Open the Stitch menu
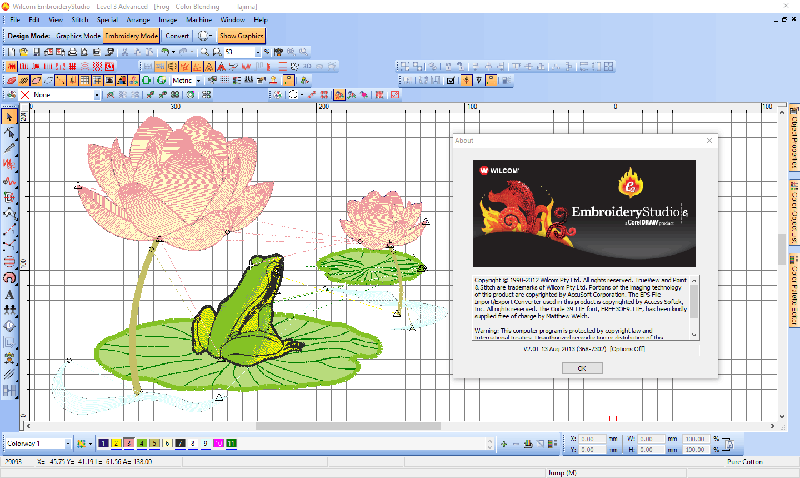 (x=80, y=20)
